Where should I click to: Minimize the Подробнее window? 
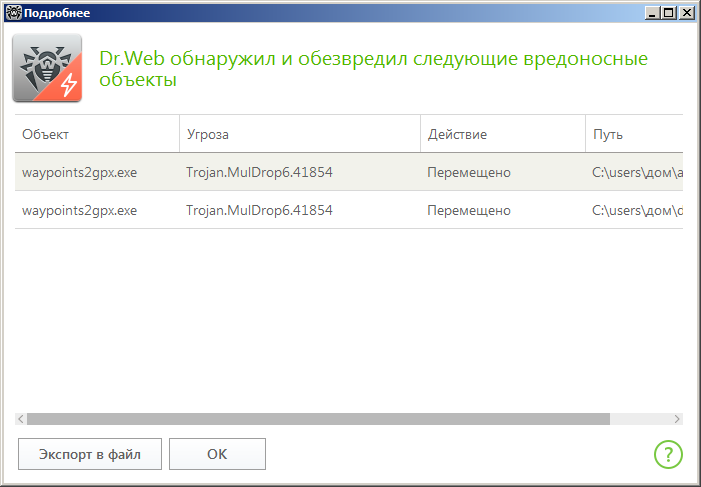[652, 13]
